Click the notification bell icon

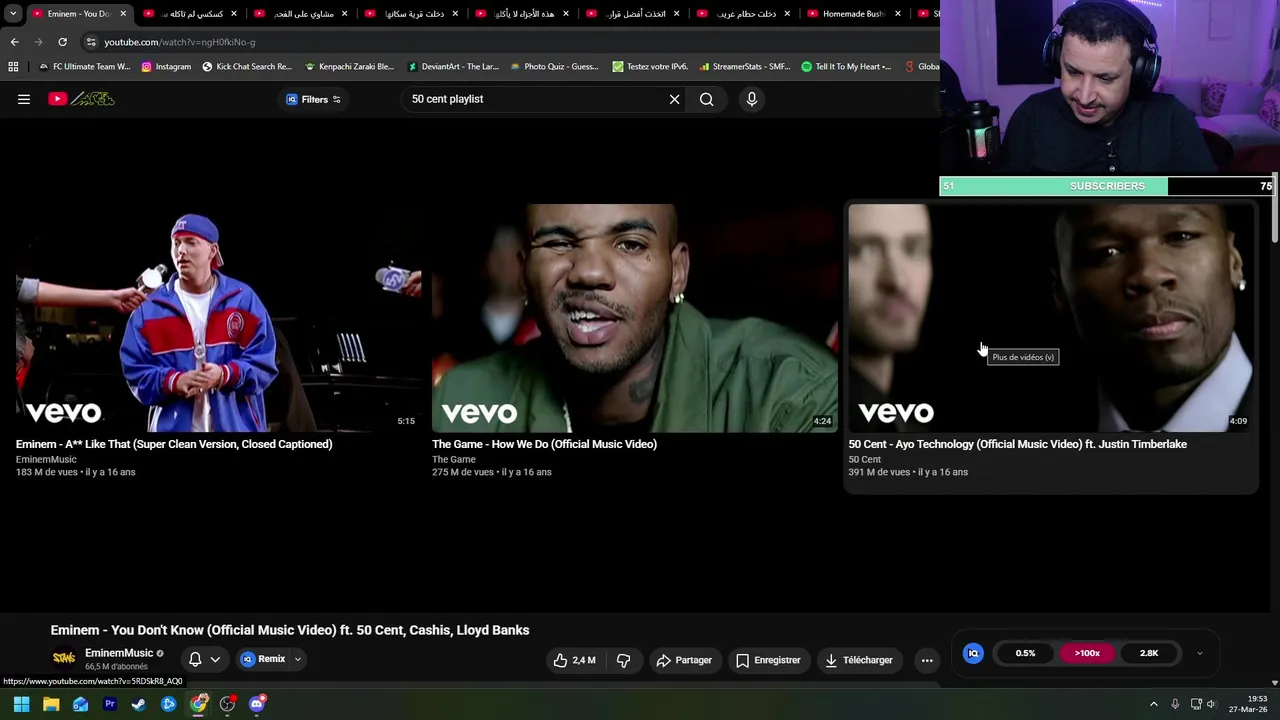coord(195,659)
